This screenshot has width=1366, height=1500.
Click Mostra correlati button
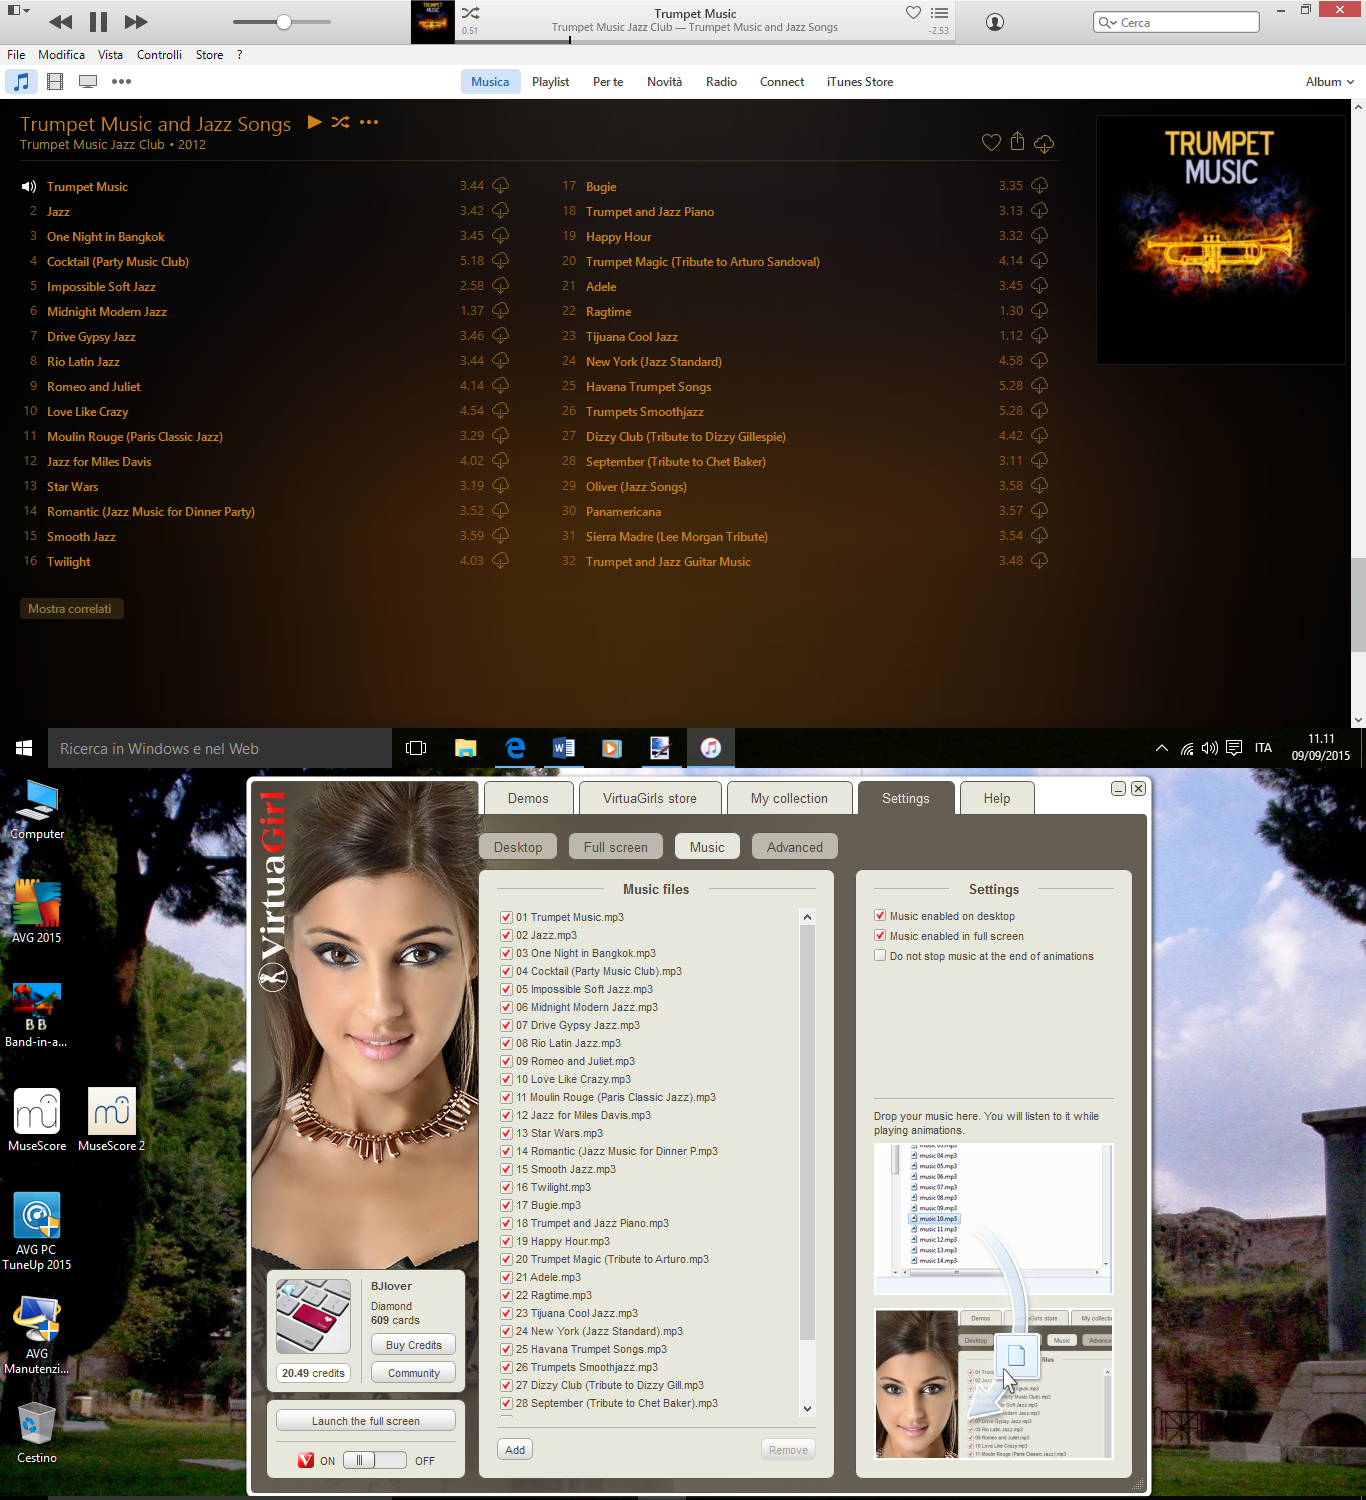click(x=71, y=608)
